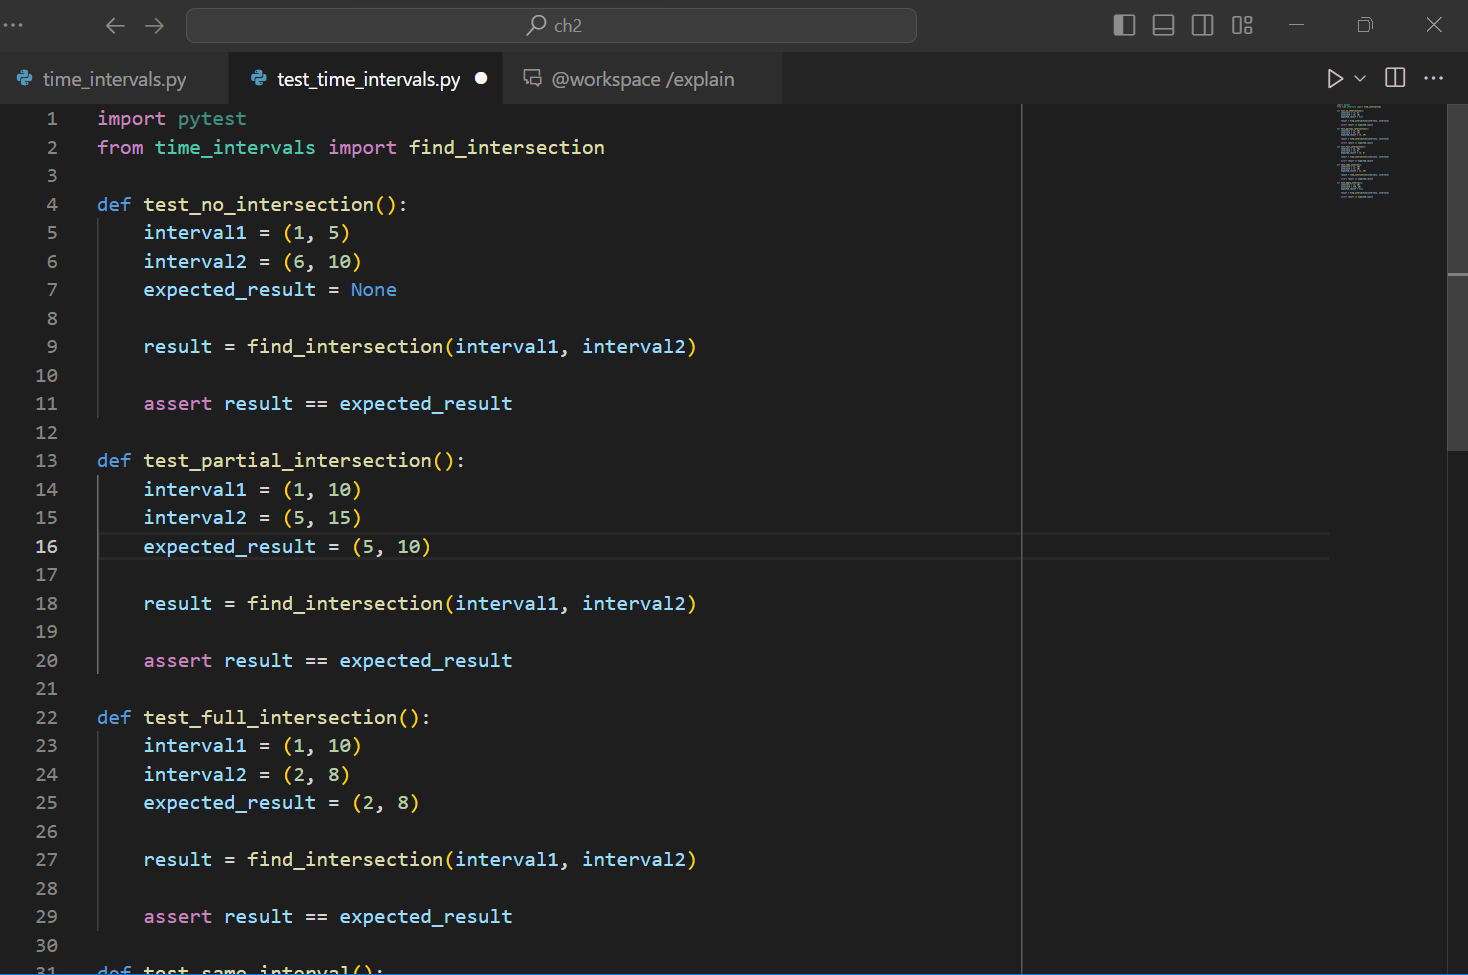Open the Customize Layout icon
1468x975 pixels.
tap(1242, 25)
